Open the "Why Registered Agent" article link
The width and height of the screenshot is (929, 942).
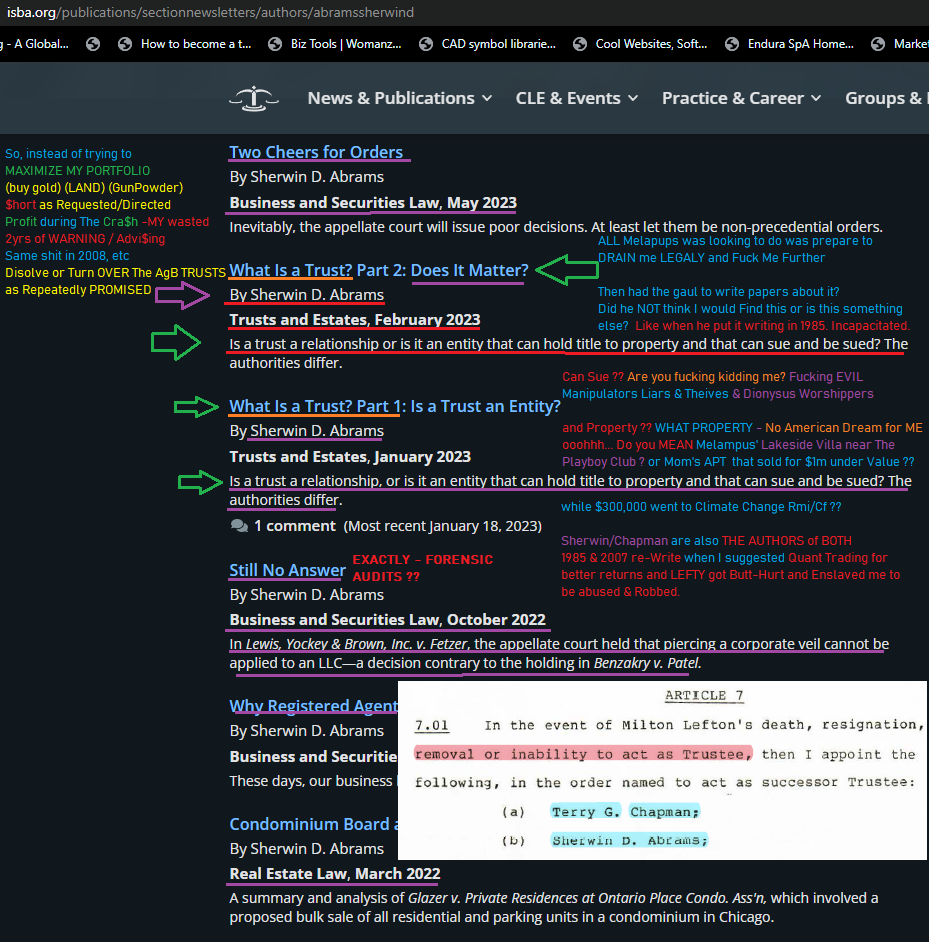tap(313, 706)
